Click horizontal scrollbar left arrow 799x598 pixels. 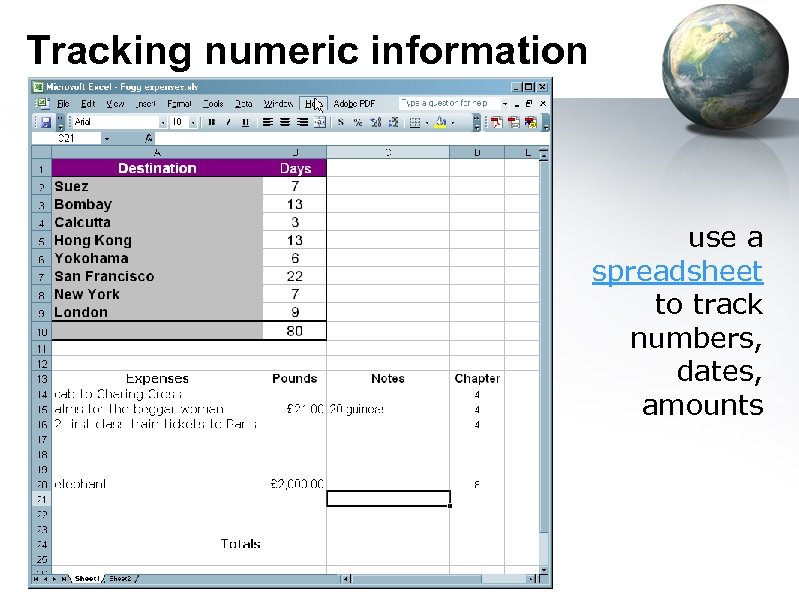(x=345, y=579)
